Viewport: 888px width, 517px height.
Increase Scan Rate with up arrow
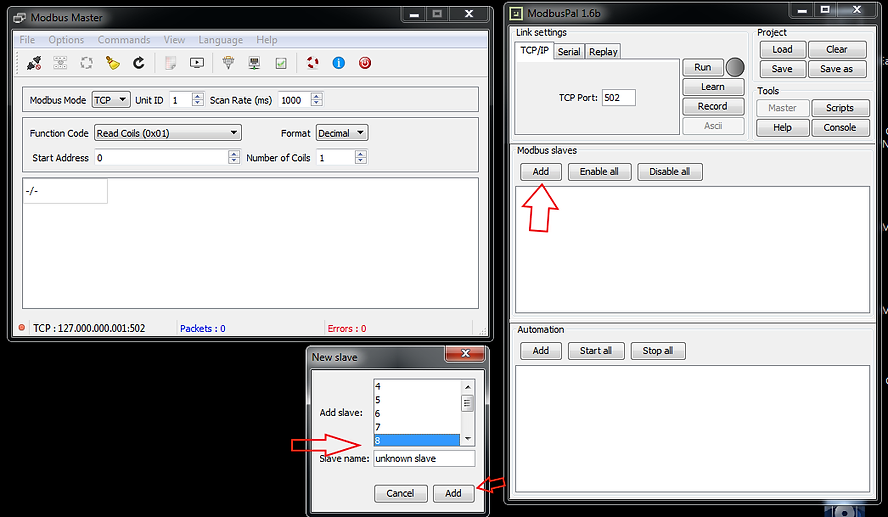coord(317,96)
